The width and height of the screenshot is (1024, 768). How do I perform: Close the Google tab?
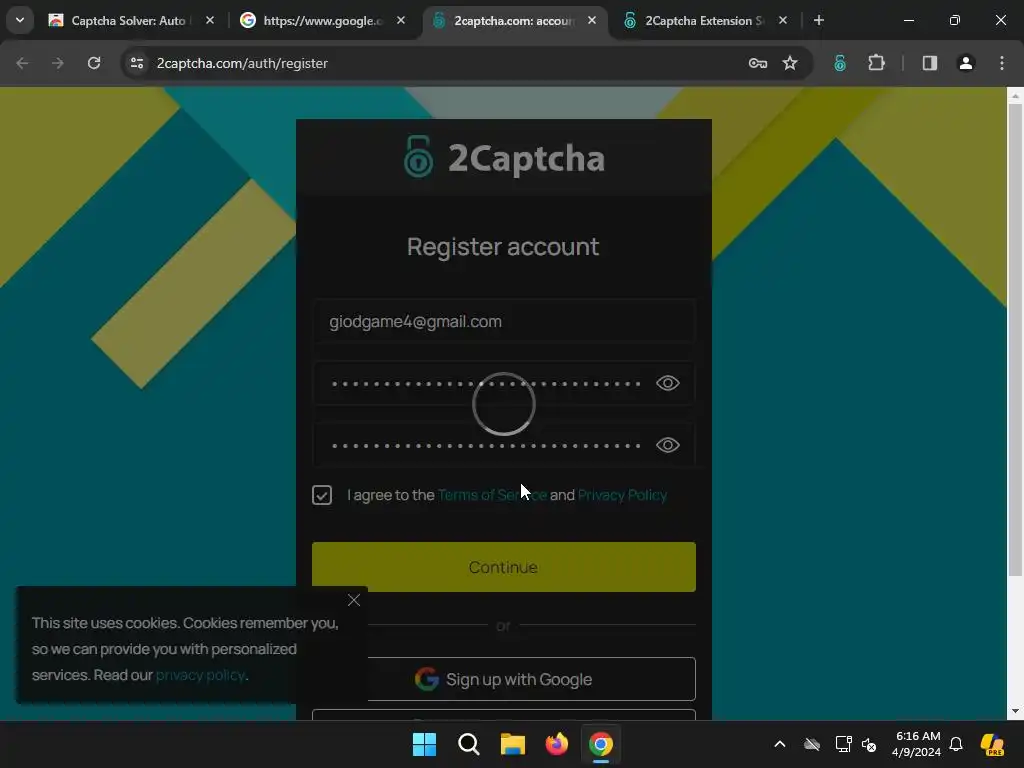tap(401, 20)
